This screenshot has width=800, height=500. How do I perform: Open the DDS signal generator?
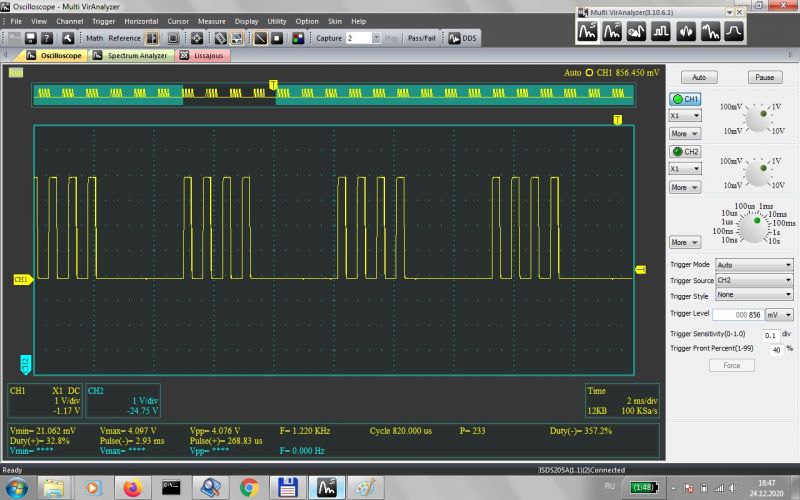(x=463, y=38)
